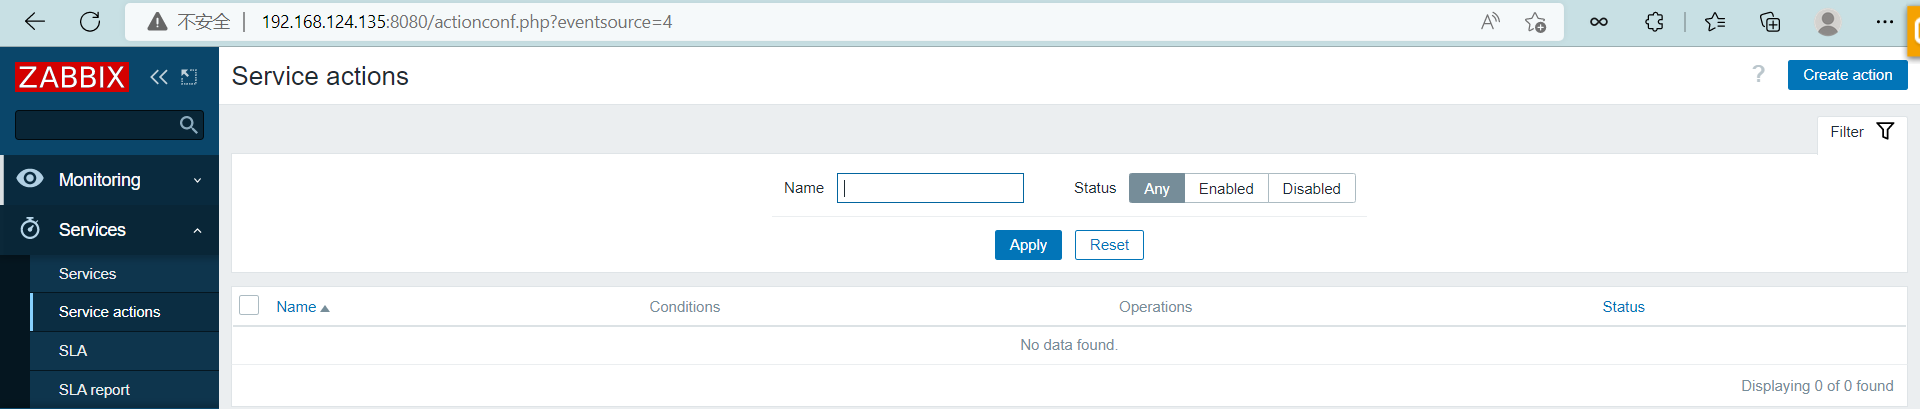
Task: Click the Filter funnel icon
Action: click(1885, 131)
